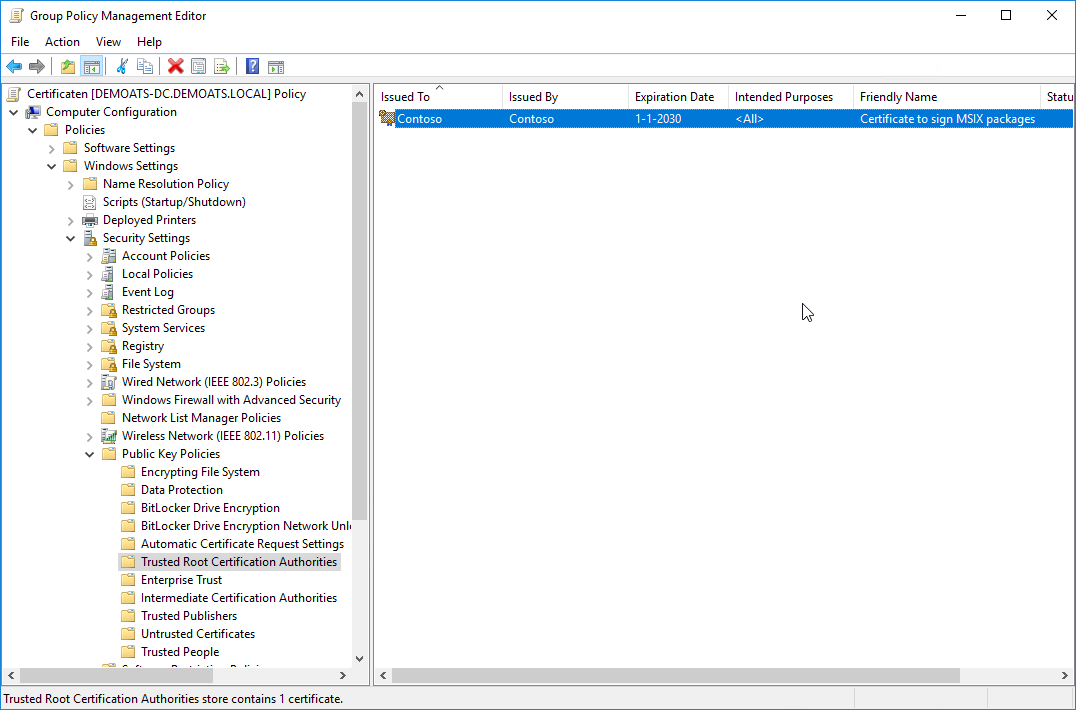Sort by Expiration Date column header
The image size is (1076, 710).
[x=674, y=97]
